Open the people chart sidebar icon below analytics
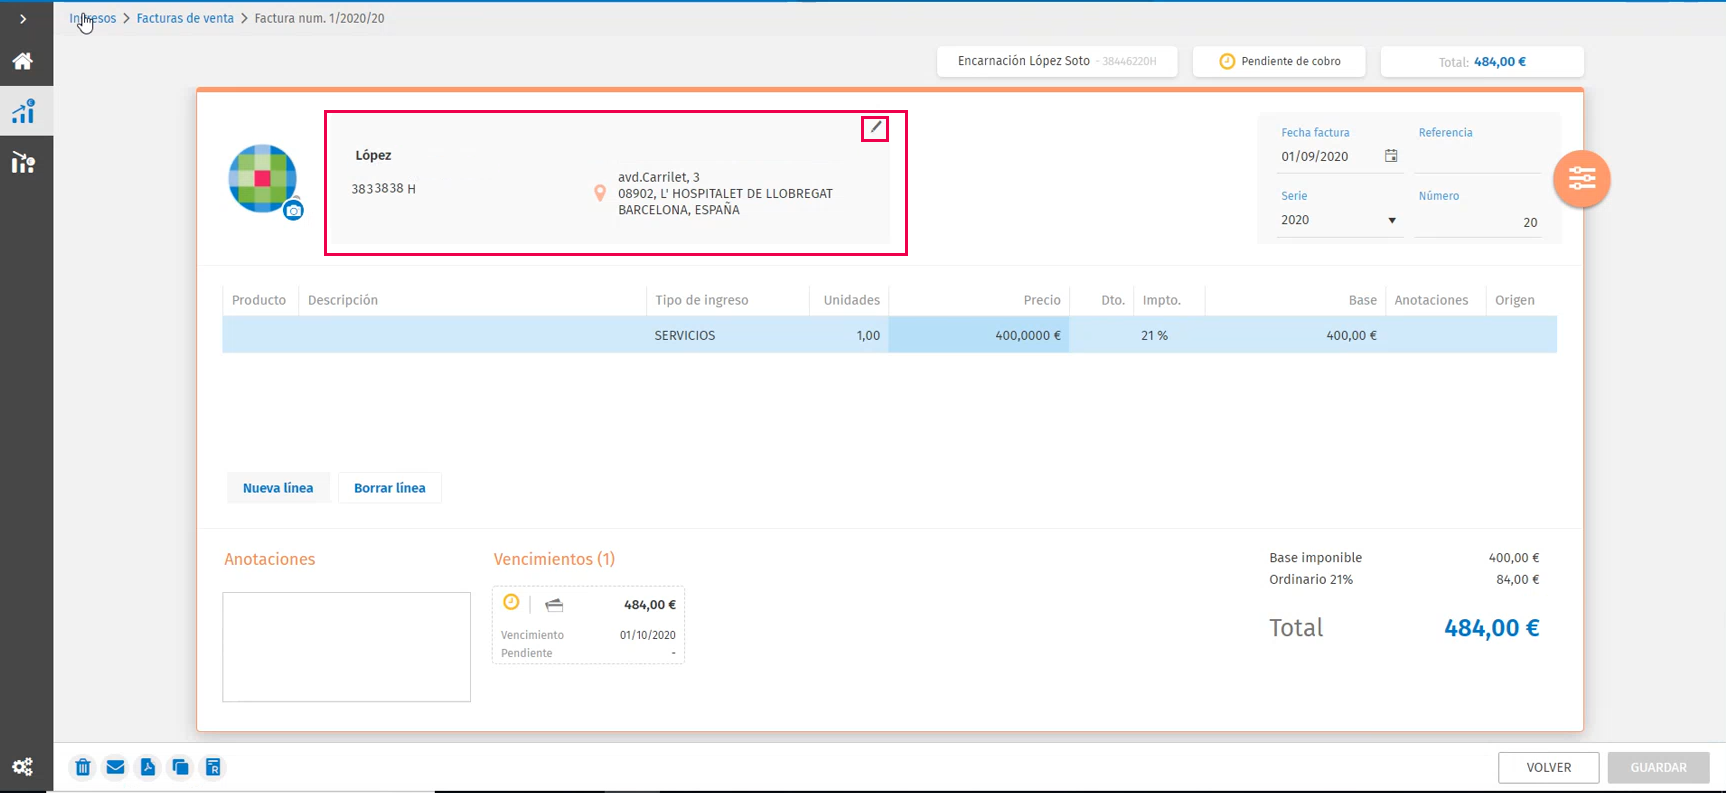This screenshot has height=793, width=1726. coord(23,162)
